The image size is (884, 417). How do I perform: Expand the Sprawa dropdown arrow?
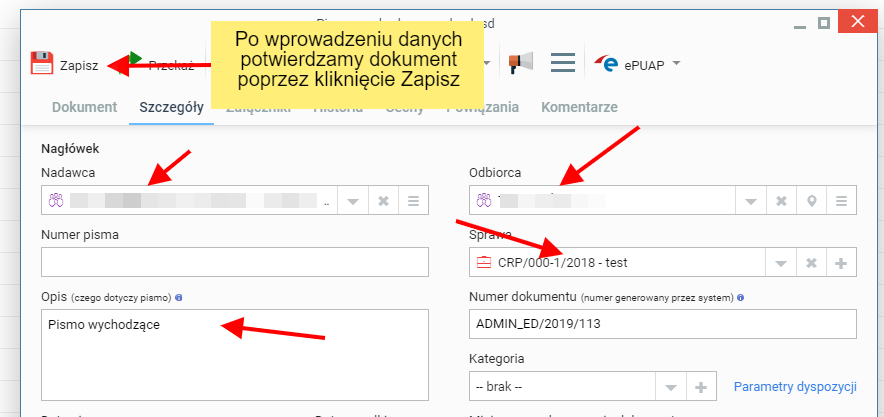point(781,263)
